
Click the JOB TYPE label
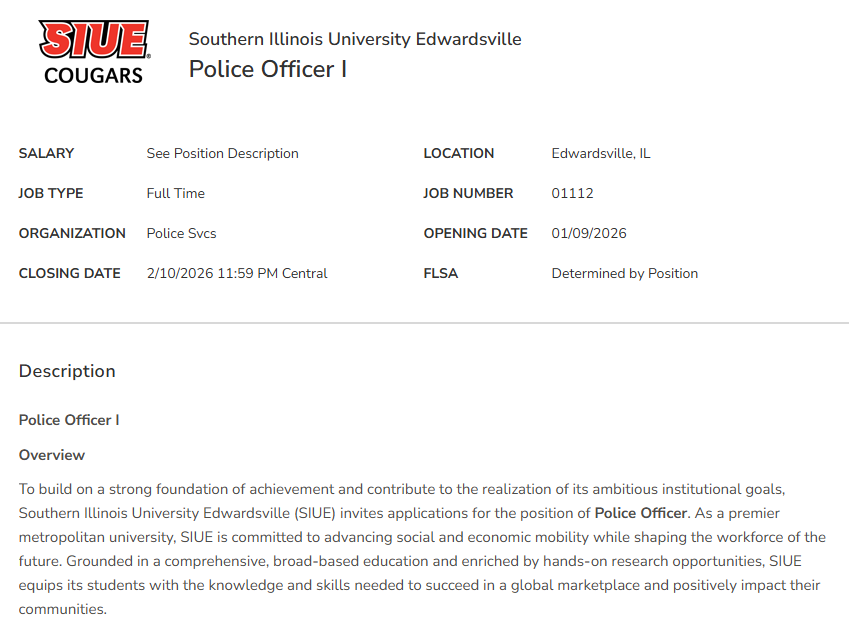point(51,193)
